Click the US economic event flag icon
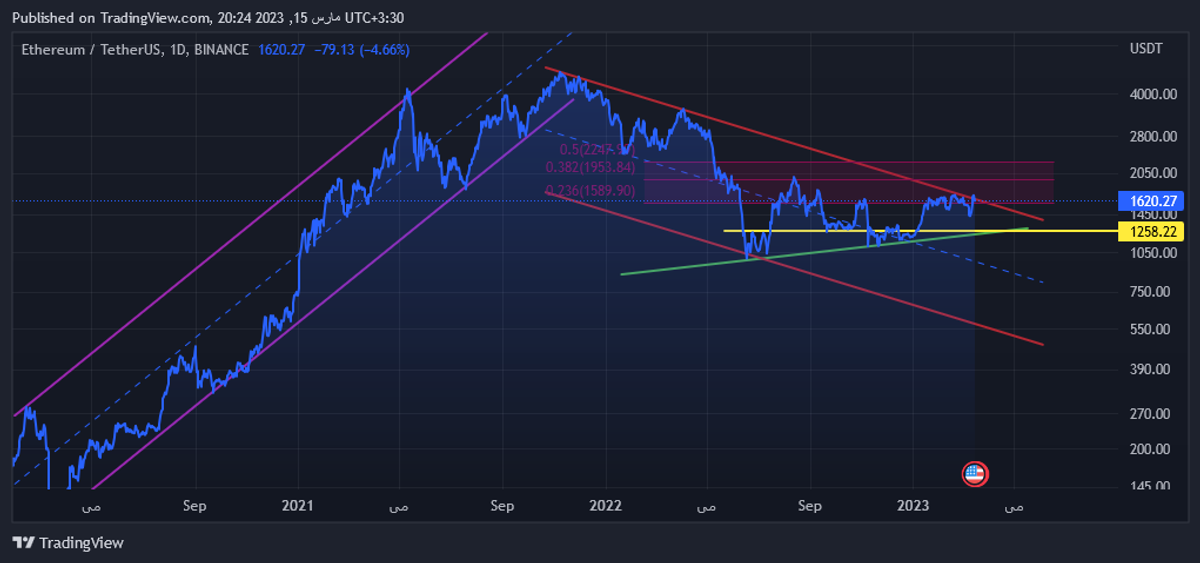Screen dimensions: 1200x563 pos(974,474)
